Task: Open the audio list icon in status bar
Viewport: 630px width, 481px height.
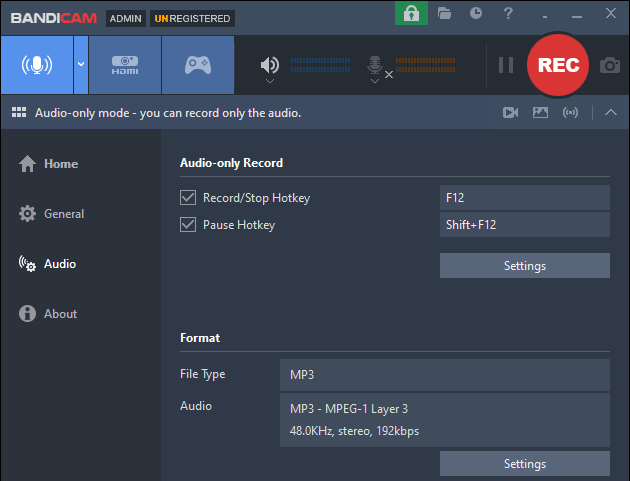Action: tap(571, 113)
